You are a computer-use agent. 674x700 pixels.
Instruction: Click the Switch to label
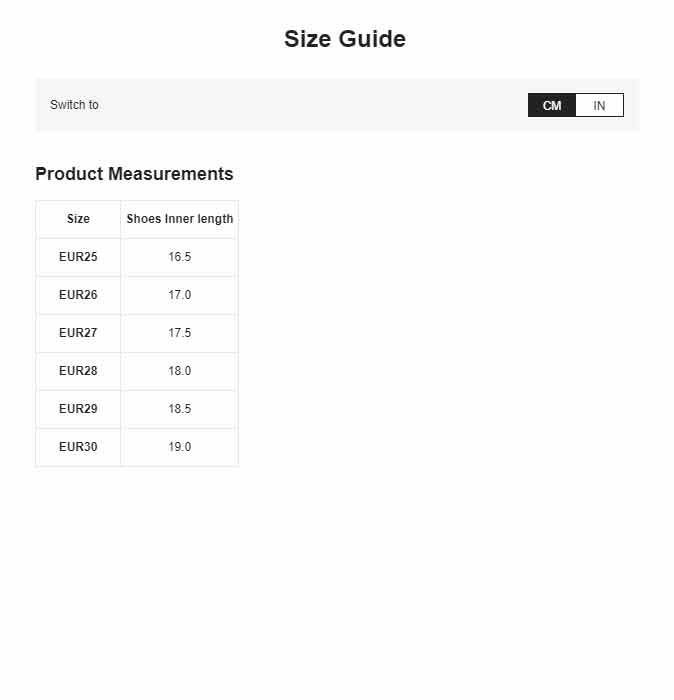coord(74,105)
